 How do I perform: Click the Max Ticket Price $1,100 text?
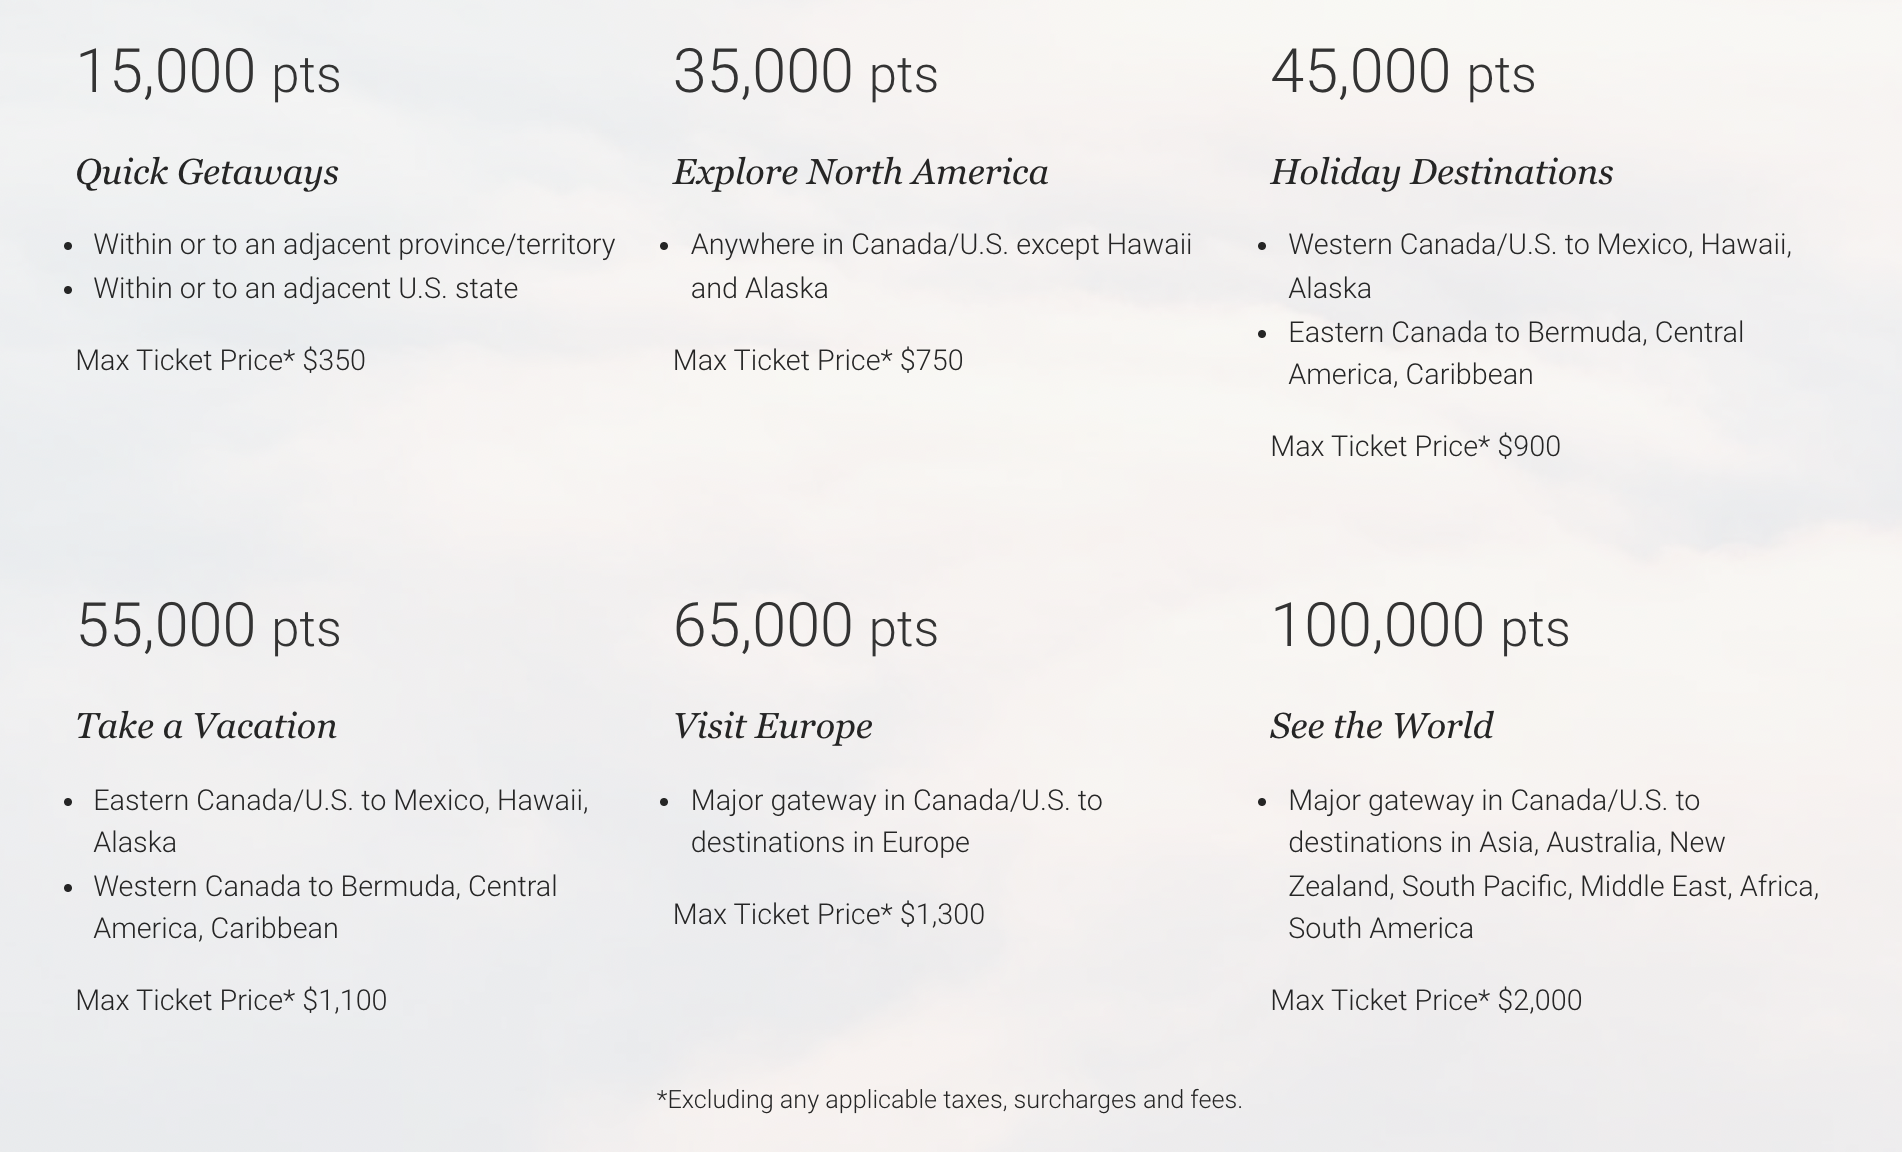pyautogui.click(x=231, y=1000)
